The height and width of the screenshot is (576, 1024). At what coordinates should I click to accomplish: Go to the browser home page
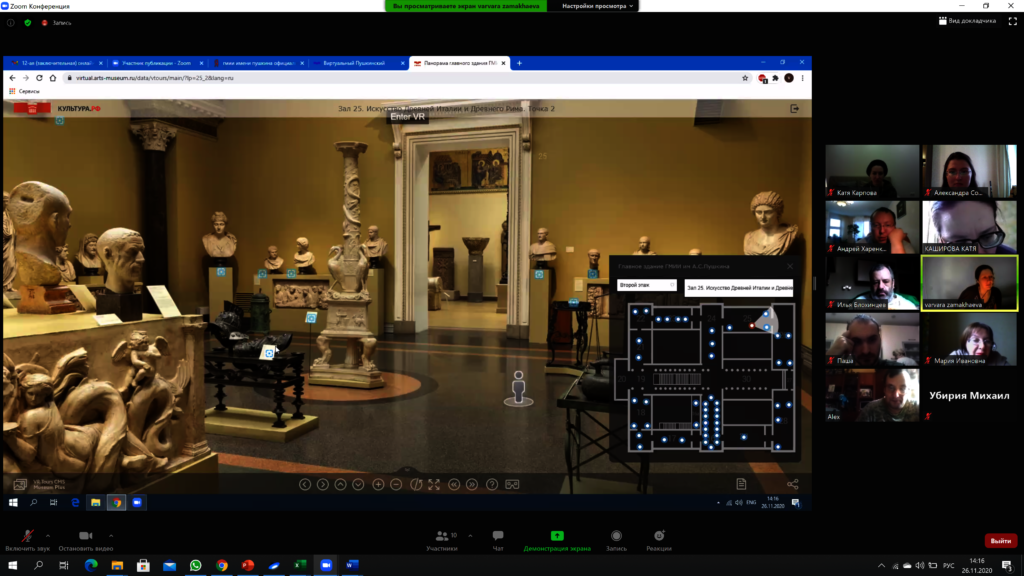53,78
